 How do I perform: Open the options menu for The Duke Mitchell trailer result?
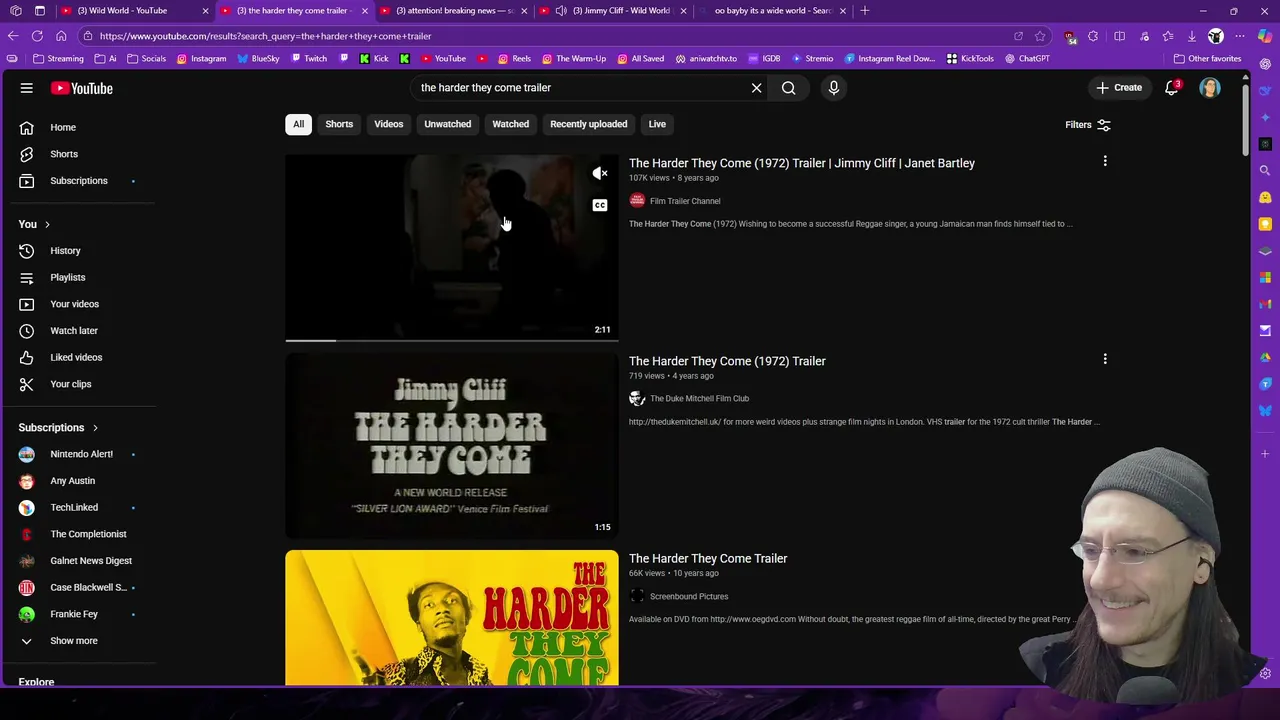[x=1105, y=359]
